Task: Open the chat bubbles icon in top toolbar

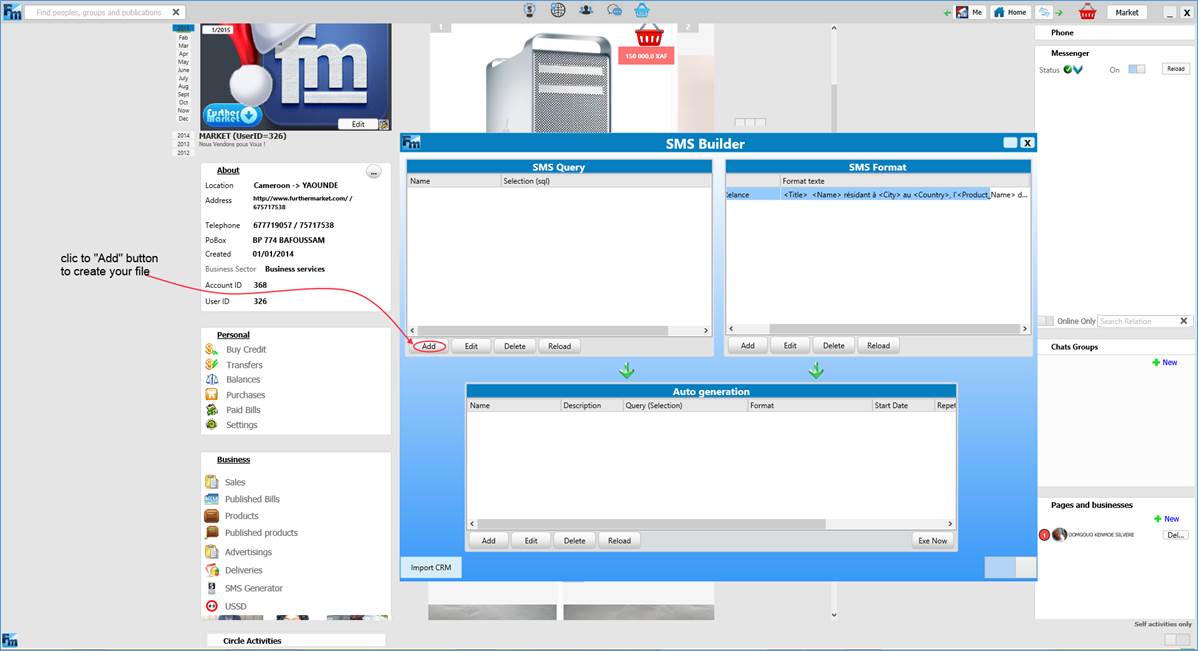Action: (x=614, y=10)
